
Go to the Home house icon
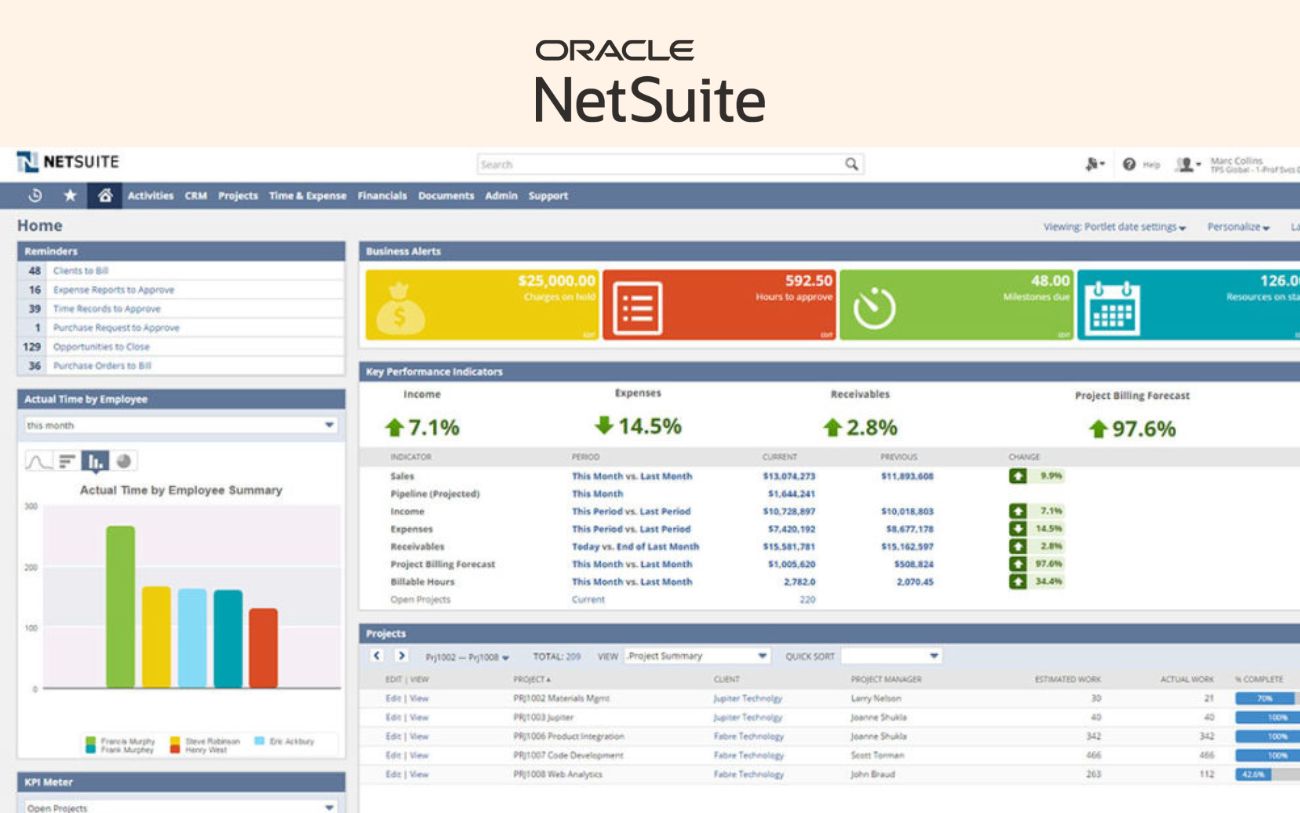(104, 196)
